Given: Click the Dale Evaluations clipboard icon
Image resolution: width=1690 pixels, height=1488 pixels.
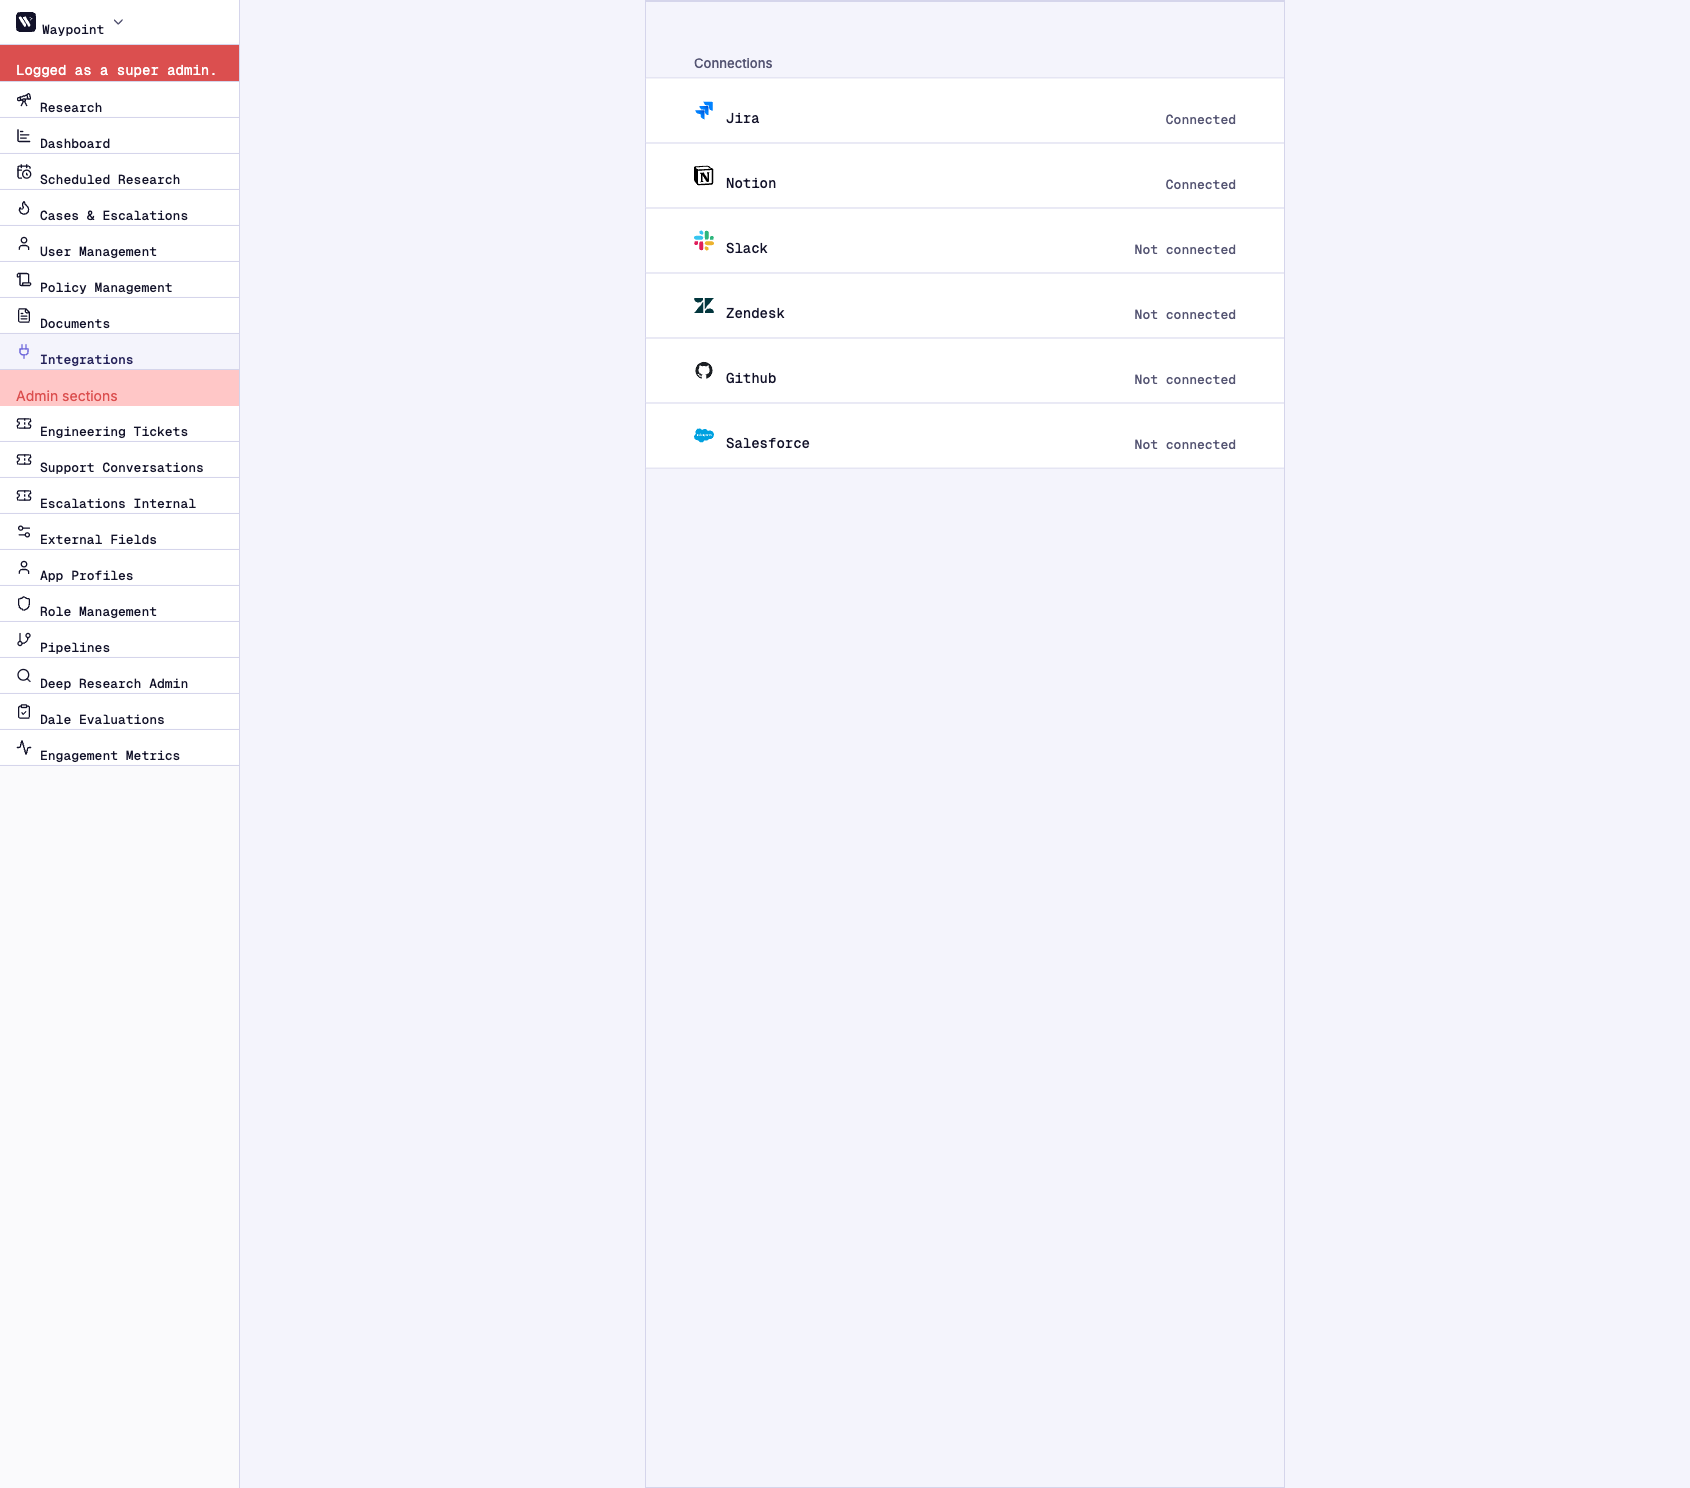Looking at the screenshot, I should (24, 712).
